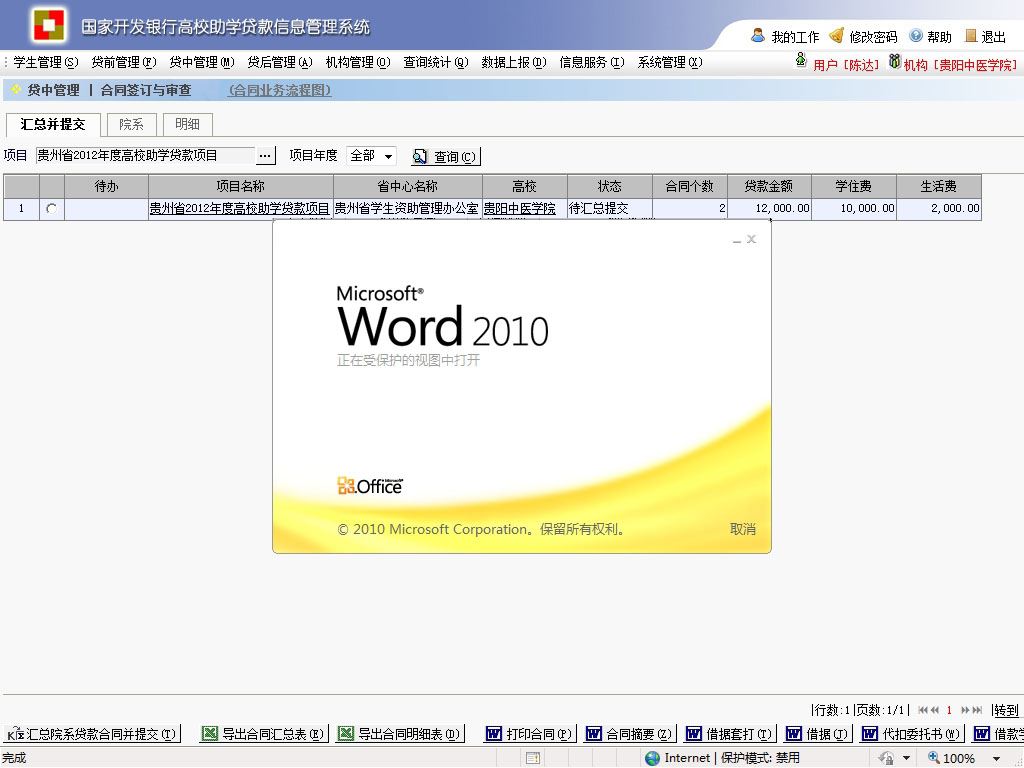Image resolution: width=1024 pixels, height=768 pixels.
Task: Open help via the question mark icon
Action: point(916,36)
